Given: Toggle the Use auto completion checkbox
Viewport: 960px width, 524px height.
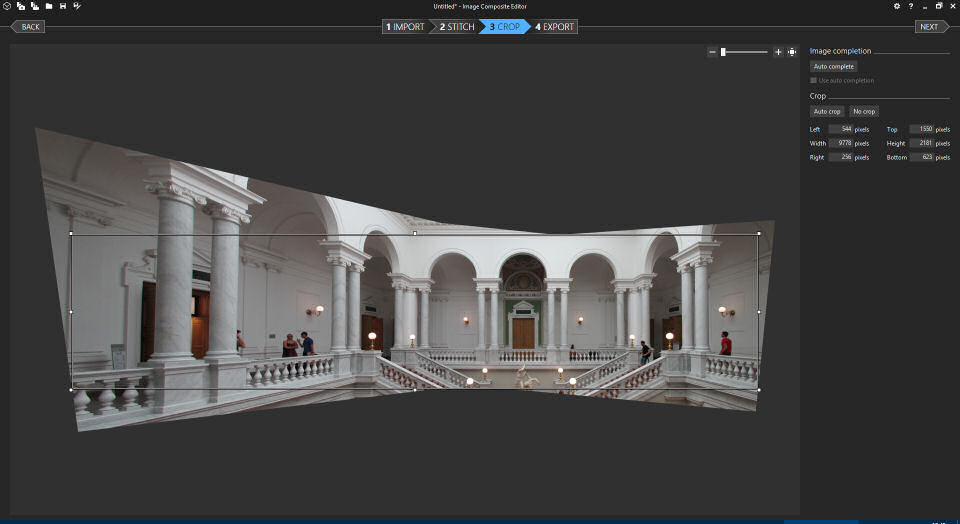Looking at the screenshot, I should (x=813, y=80).
